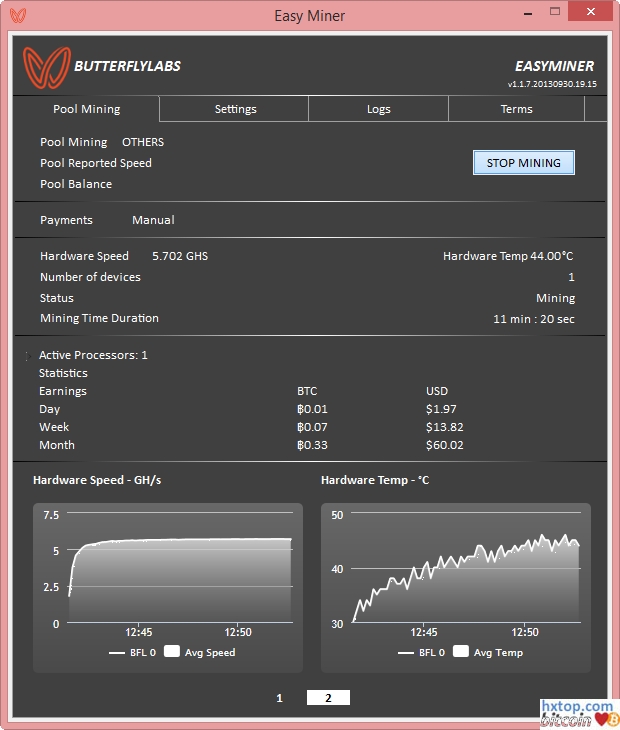Click BFL 0 legend under Hardware Speed chart
The height and width of the screenshot is (730, 620).
pyautogui.click(x=133, y=653)
